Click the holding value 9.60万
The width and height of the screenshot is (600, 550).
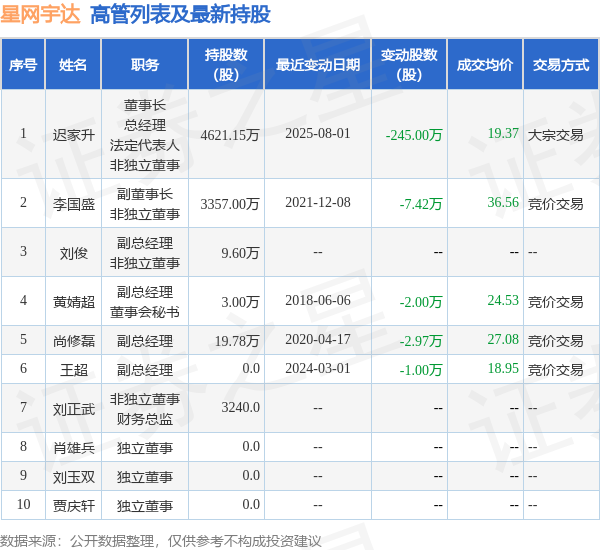pos(240,253)
